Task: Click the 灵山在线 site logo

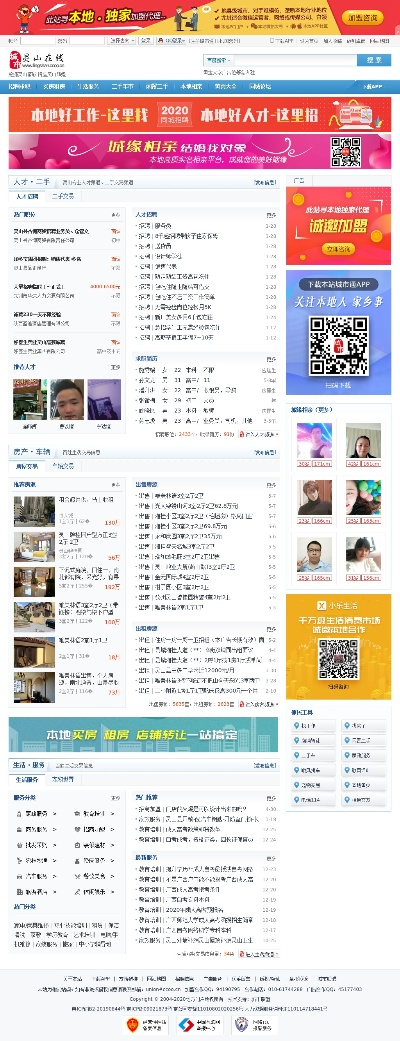Action: tap(38, 61)
